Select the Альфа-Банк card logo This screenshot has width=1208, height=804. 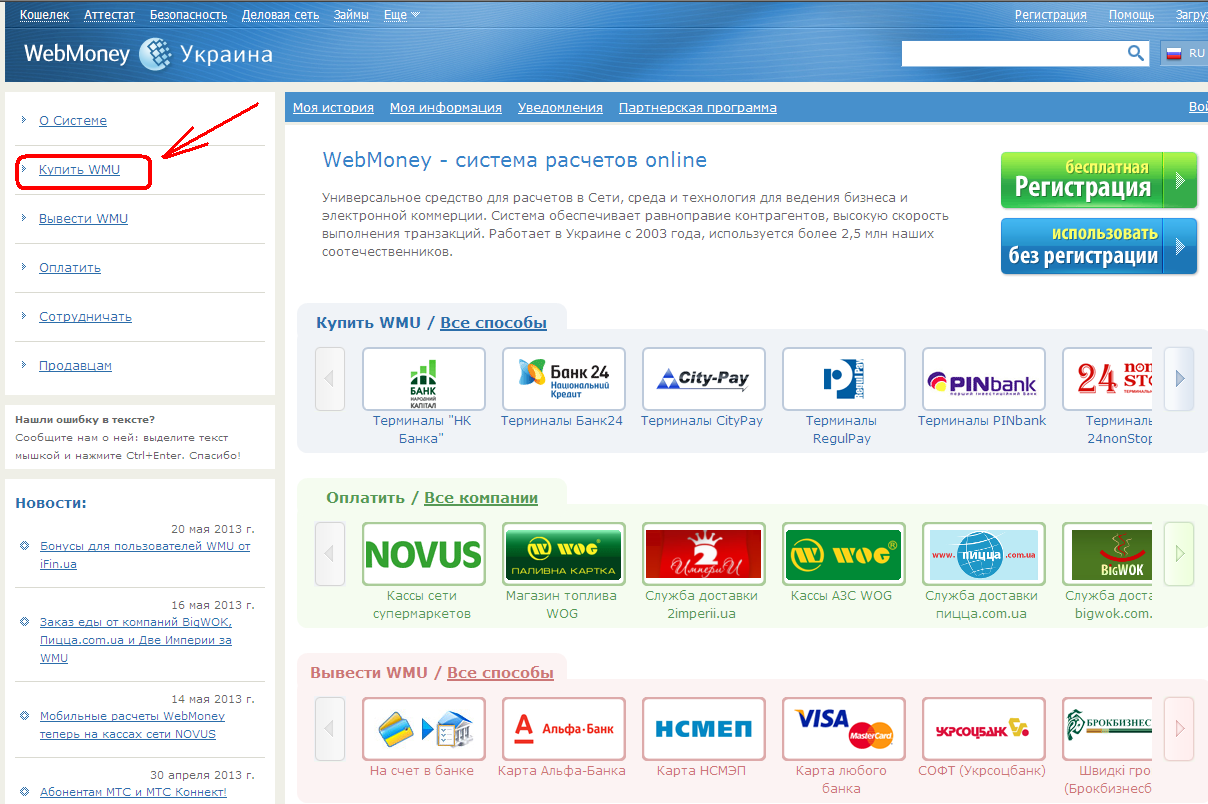pos(564,729)
